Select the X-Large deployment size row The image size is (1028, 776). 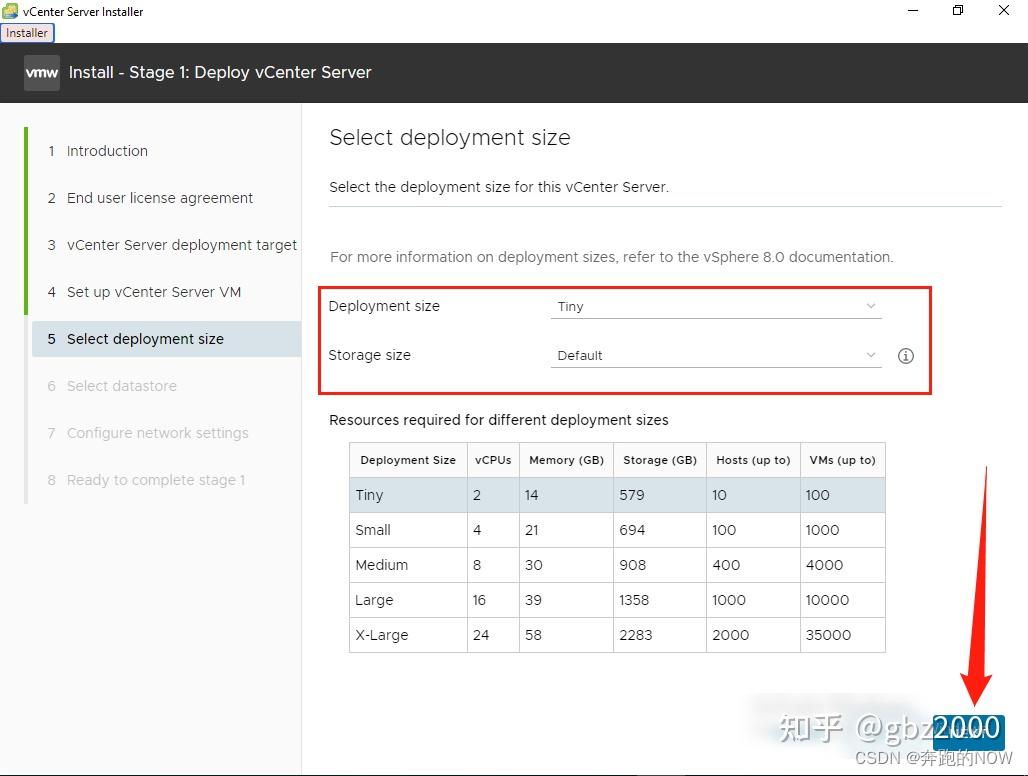click(617, 635)
